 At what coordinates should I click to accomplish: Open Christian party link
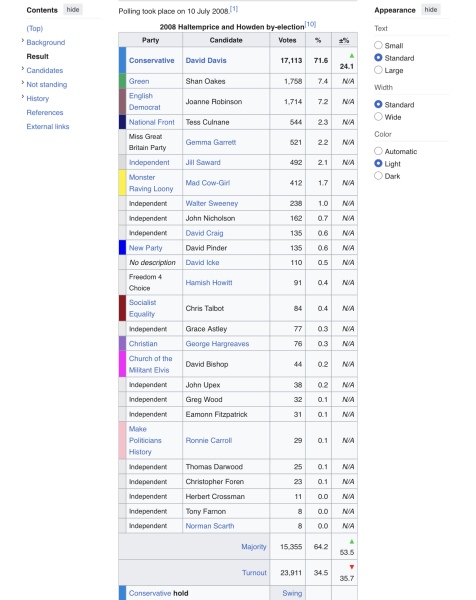143,344
